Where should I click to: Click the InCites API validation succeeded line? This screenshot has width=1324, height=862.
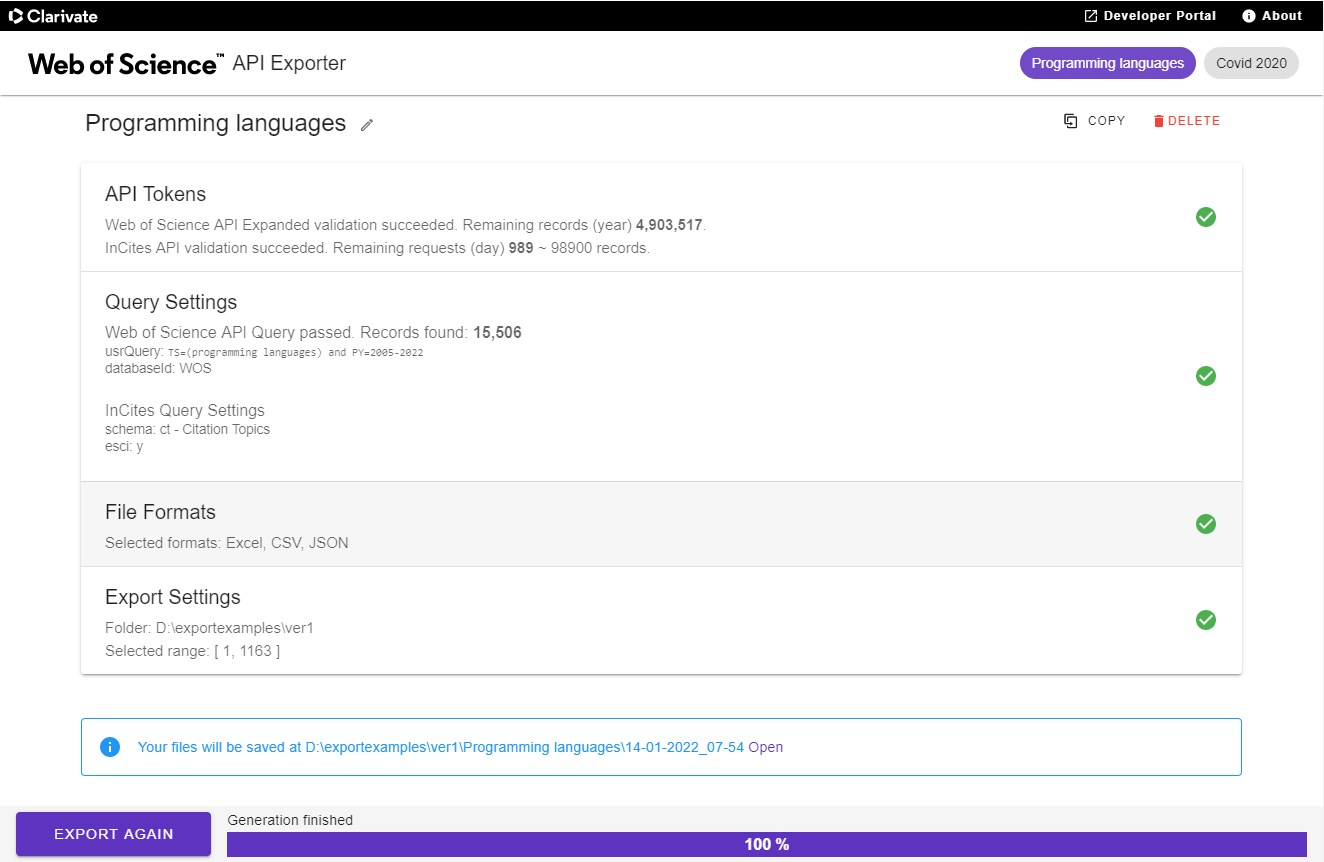pos(377,248)
